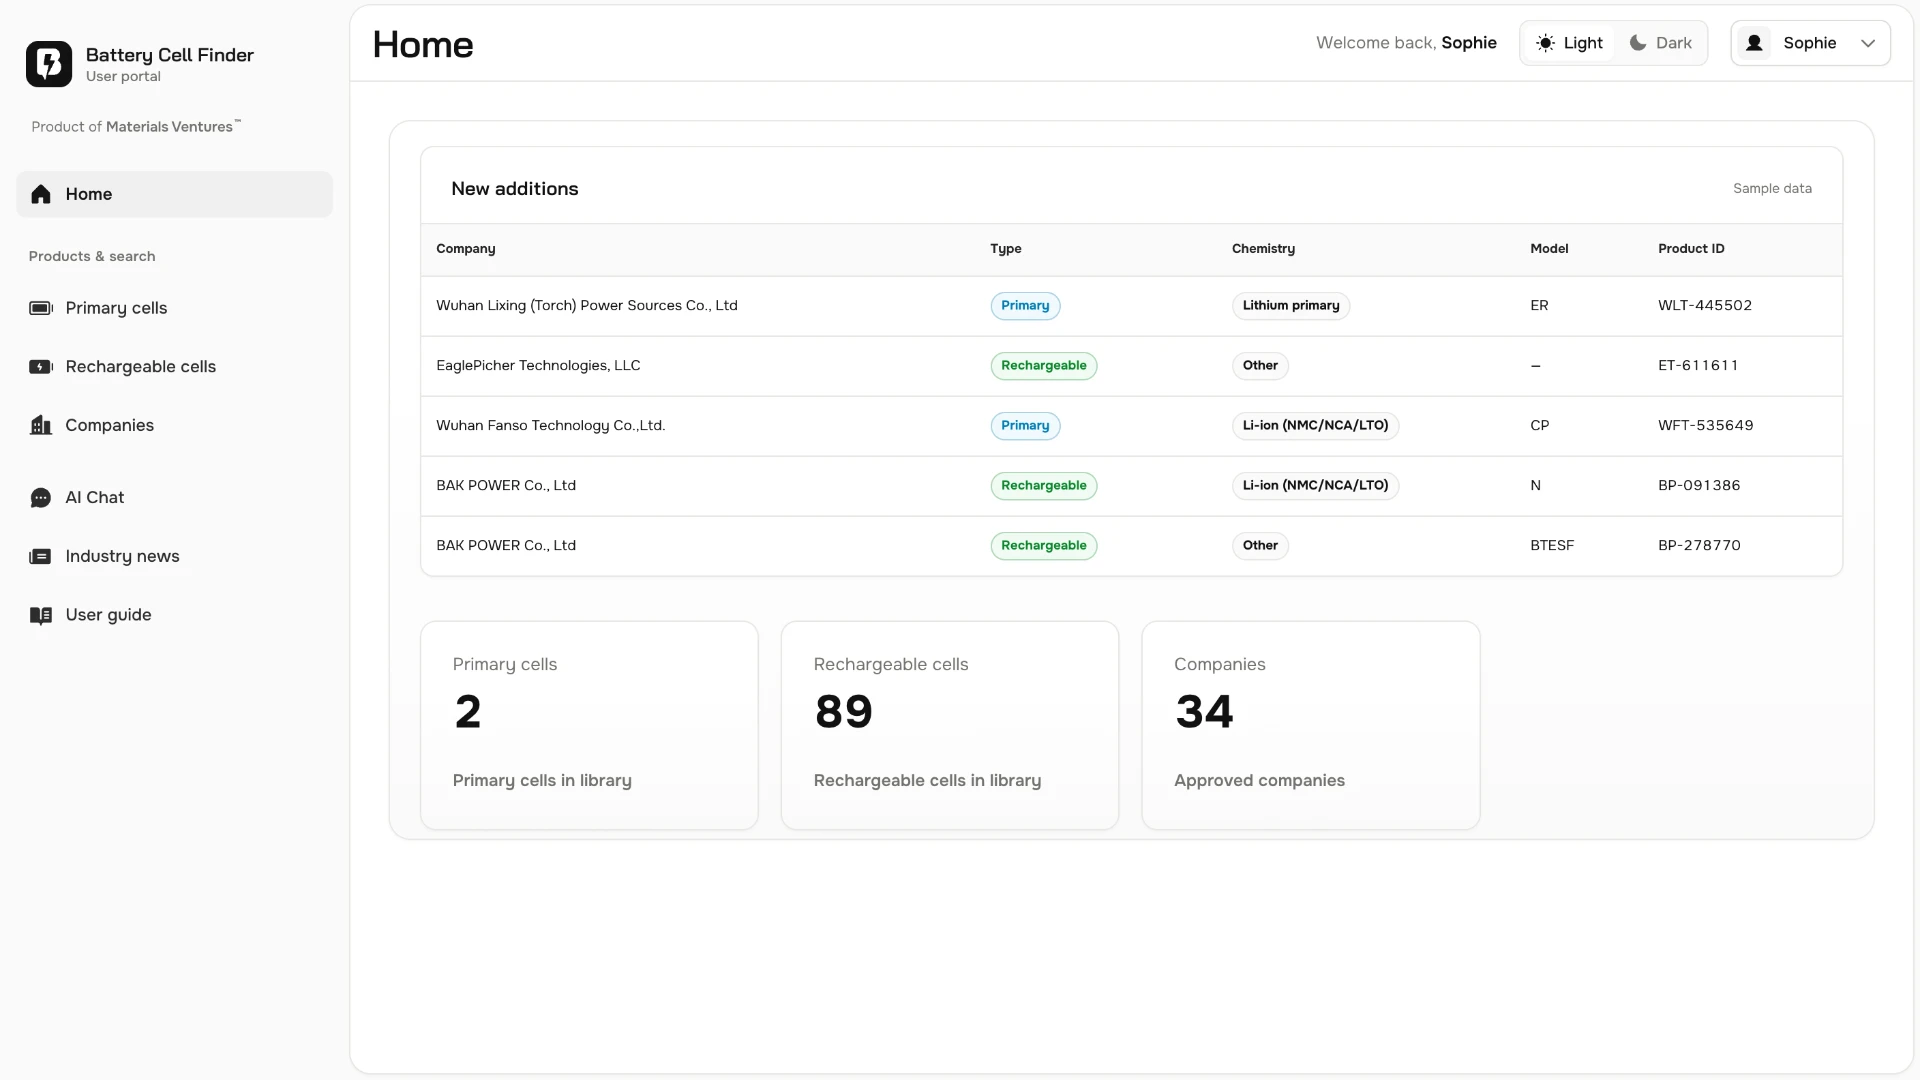Click the Rechargeable cells charging battery icon
The image size is (1920, 1080).
tap(41, 367)
